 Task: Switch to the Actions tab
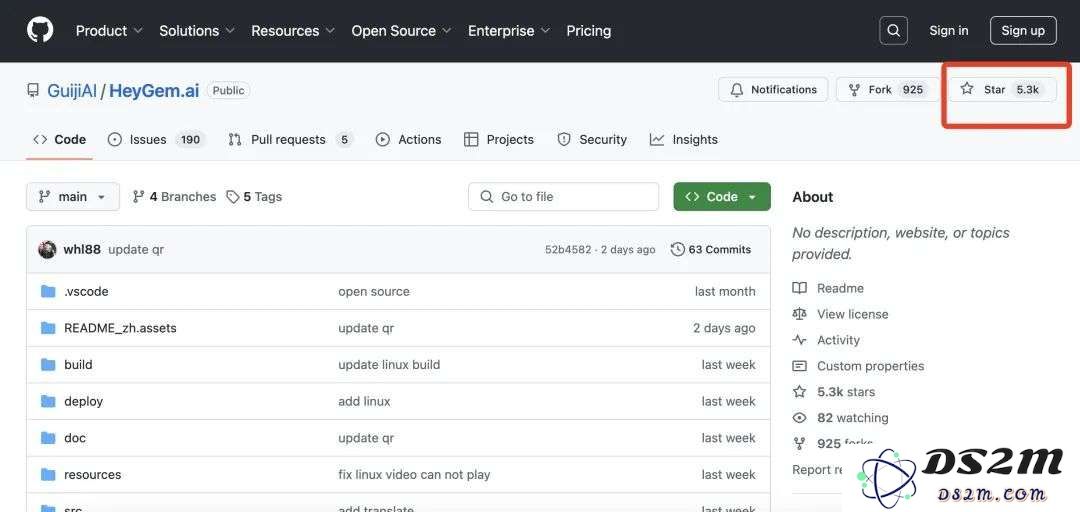408,139
